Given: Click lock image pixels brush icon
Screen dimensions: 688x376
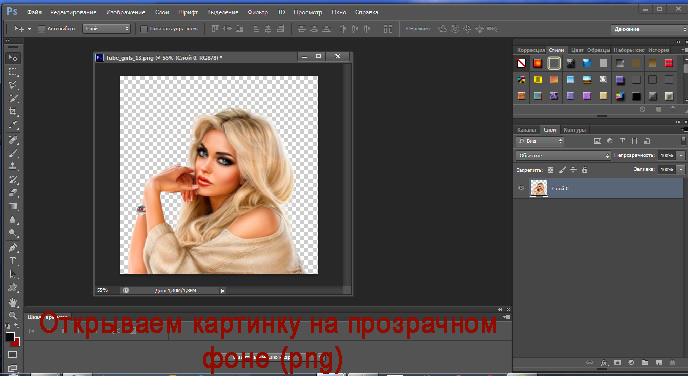Looking at the screenshot, I should pyautogui.click(x=562, y=170).
